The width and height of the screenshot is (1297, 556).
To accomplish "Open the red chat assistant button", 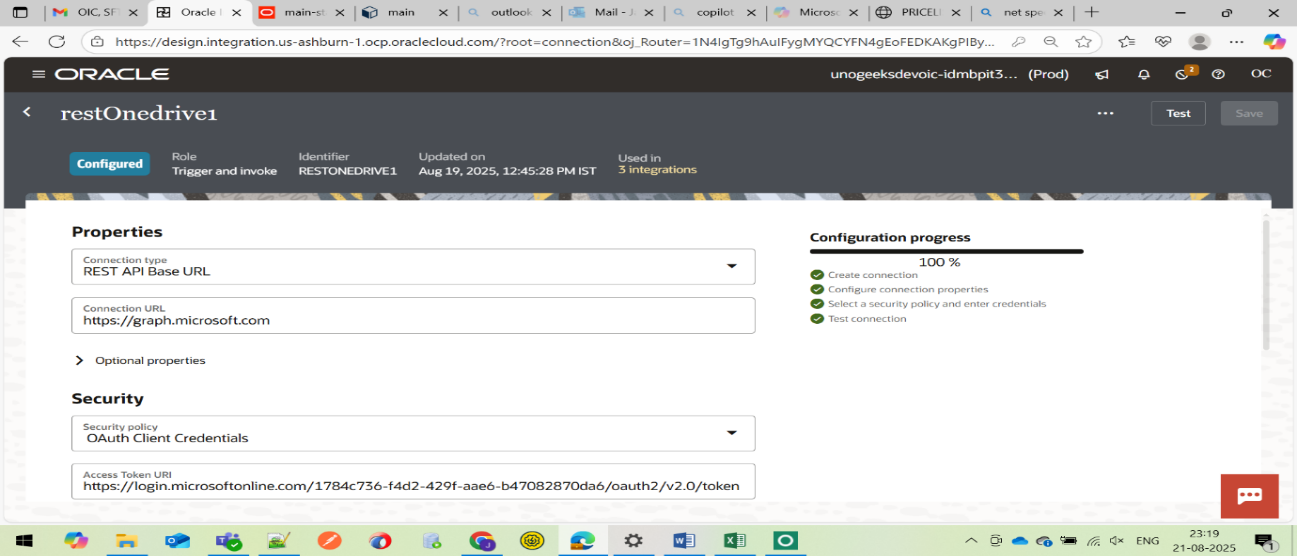I will point(1249,496).
